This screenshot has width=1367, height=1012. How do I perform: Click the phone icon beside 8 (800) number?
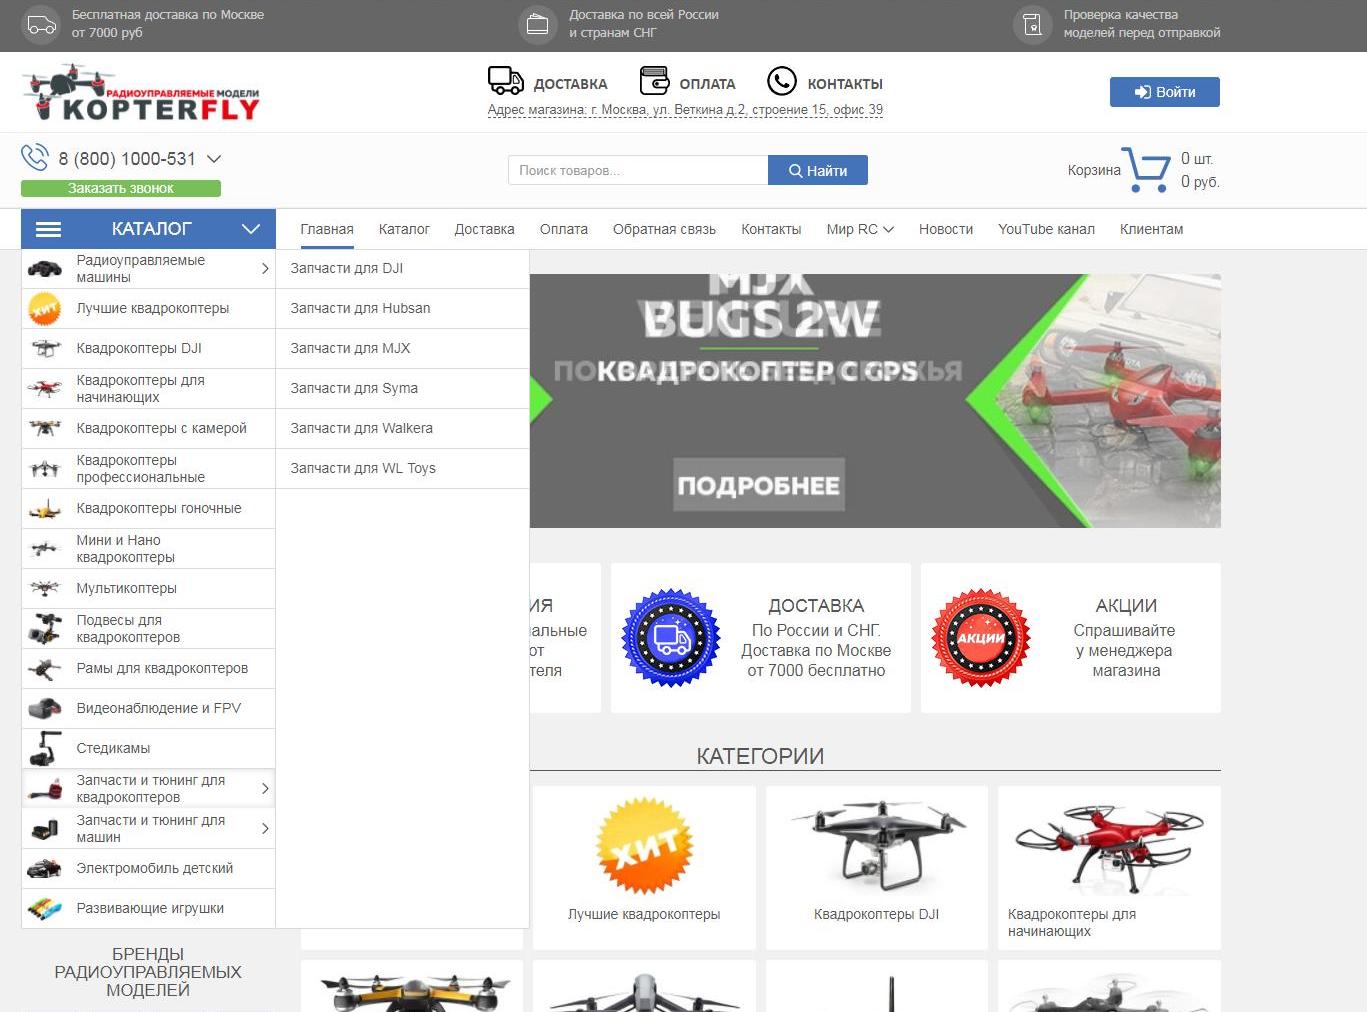pyautogui.click(x=35, y=157)
